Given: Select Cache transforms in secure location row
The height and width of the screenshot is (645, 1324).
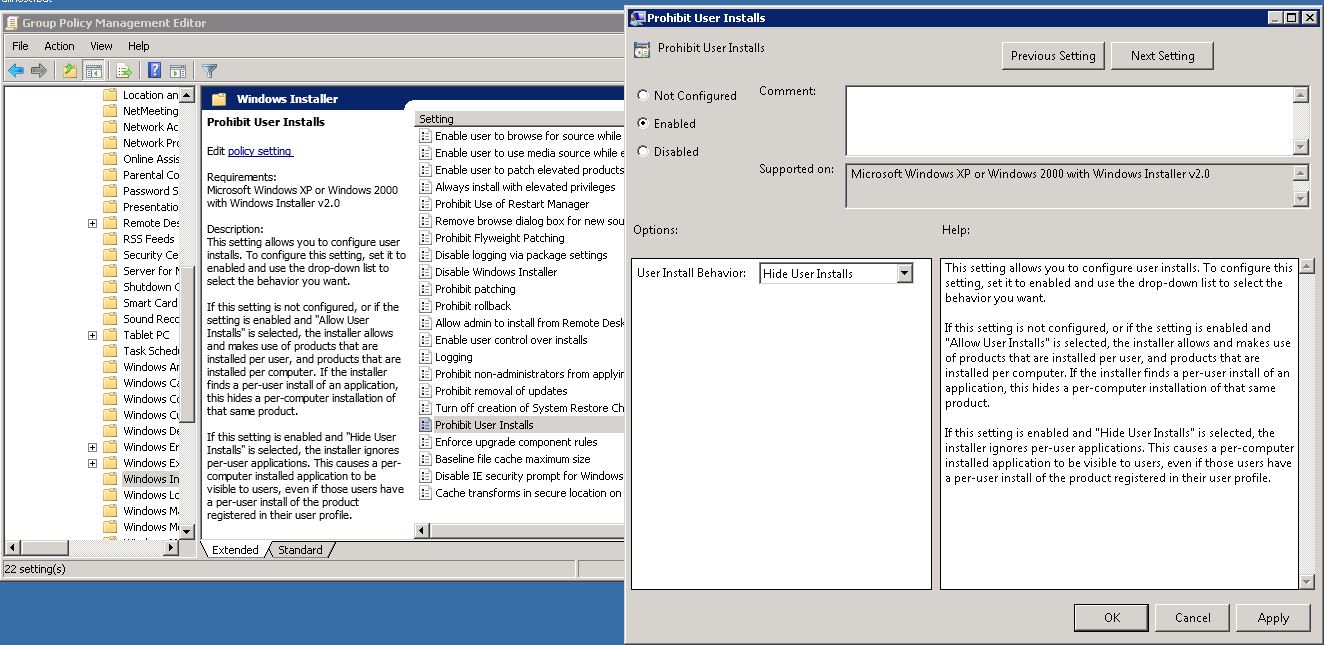Looking at the screenshot, I should (x=528, y=493).
